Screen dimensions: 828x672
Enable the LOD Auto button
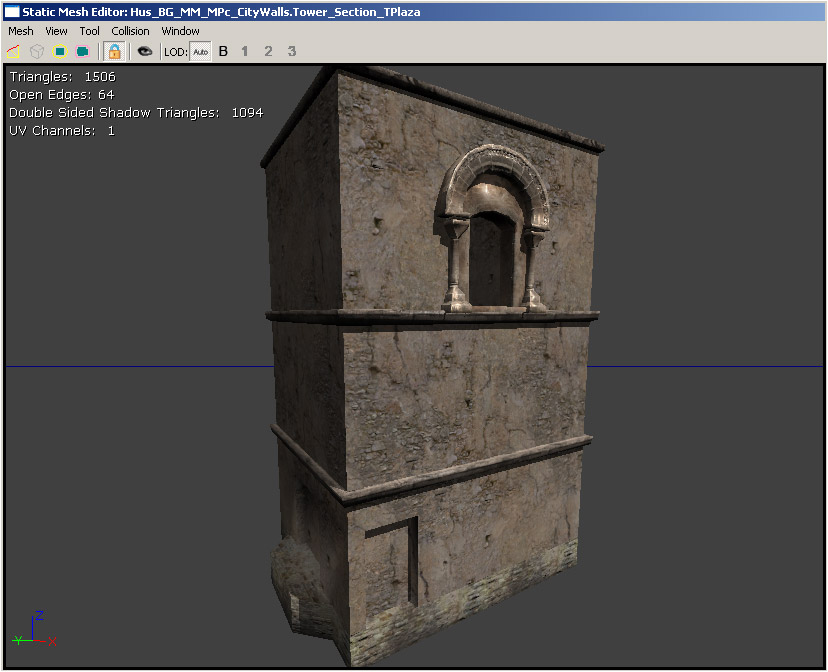pos(201,51)
